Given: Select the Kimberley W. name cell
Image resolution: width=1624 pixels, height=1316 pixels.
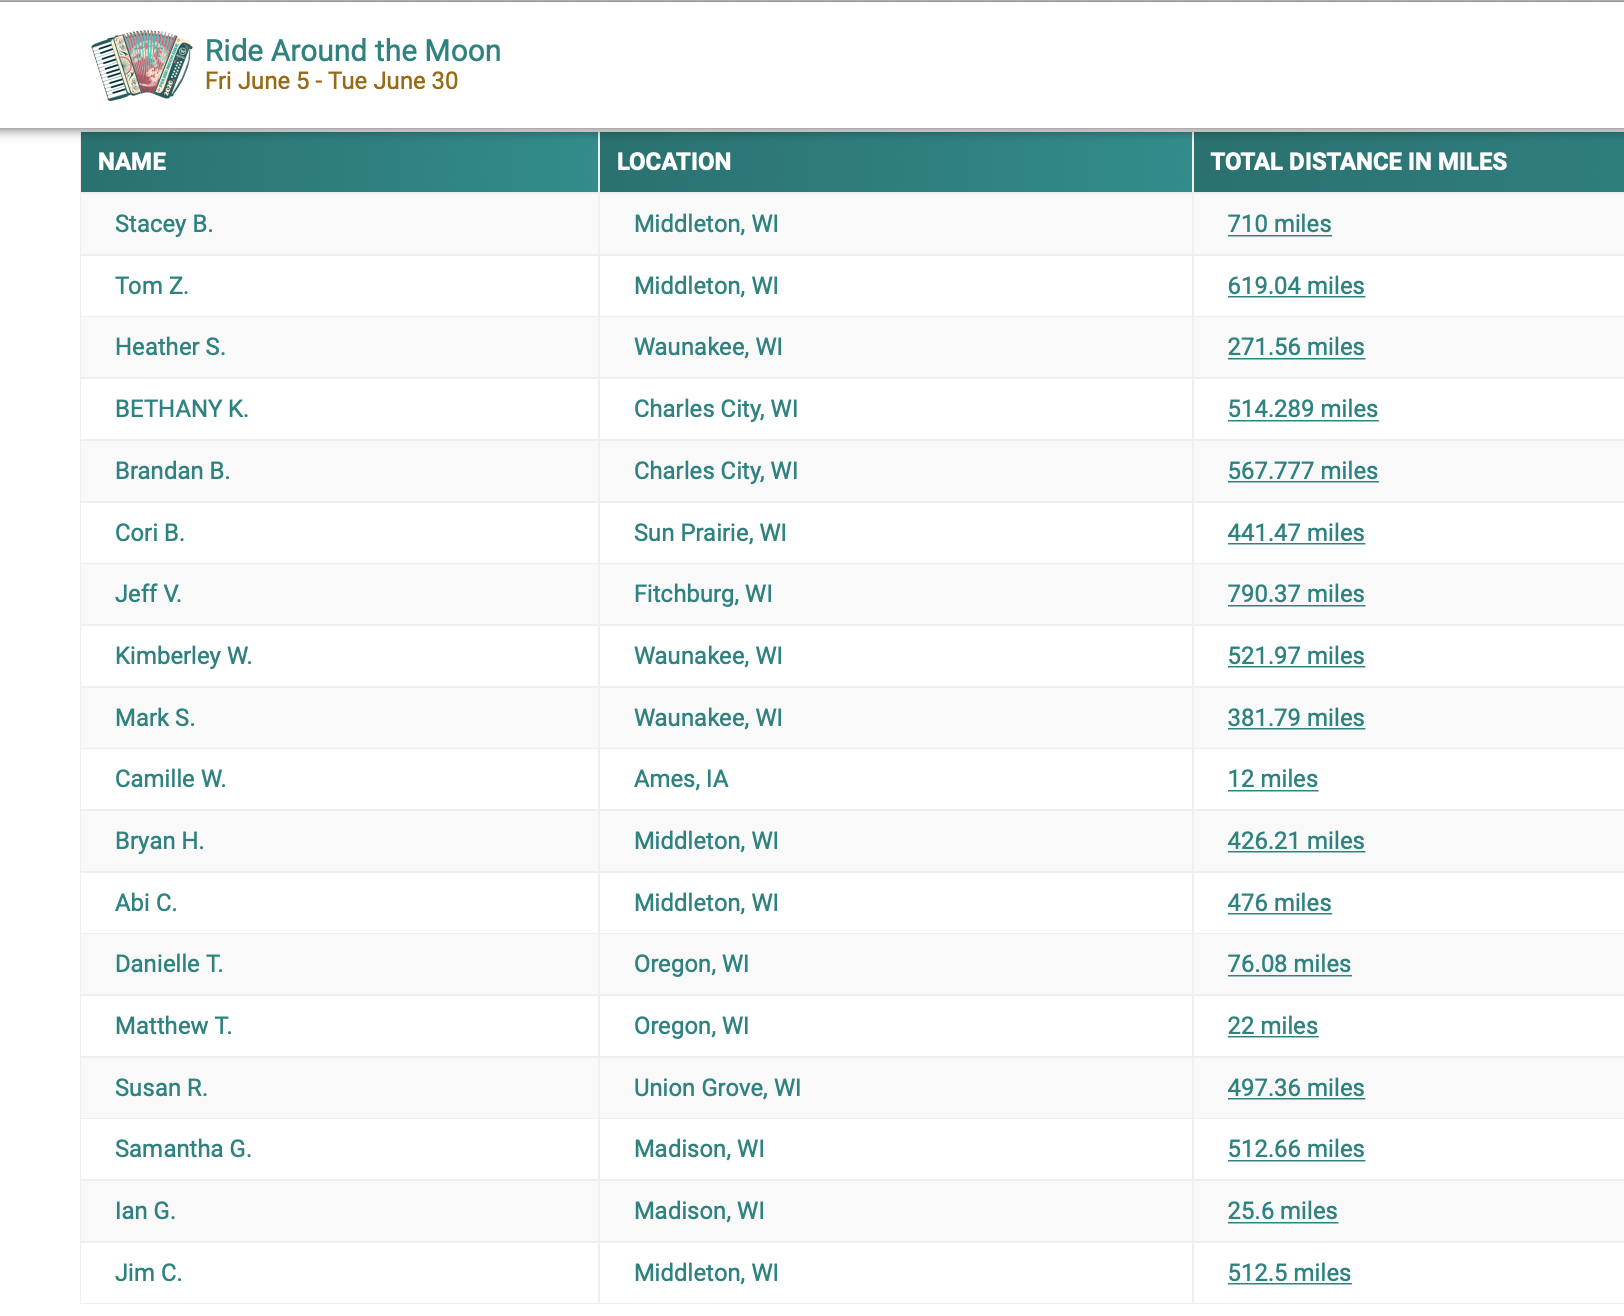Looking at the screenshot, I should 183,656.
